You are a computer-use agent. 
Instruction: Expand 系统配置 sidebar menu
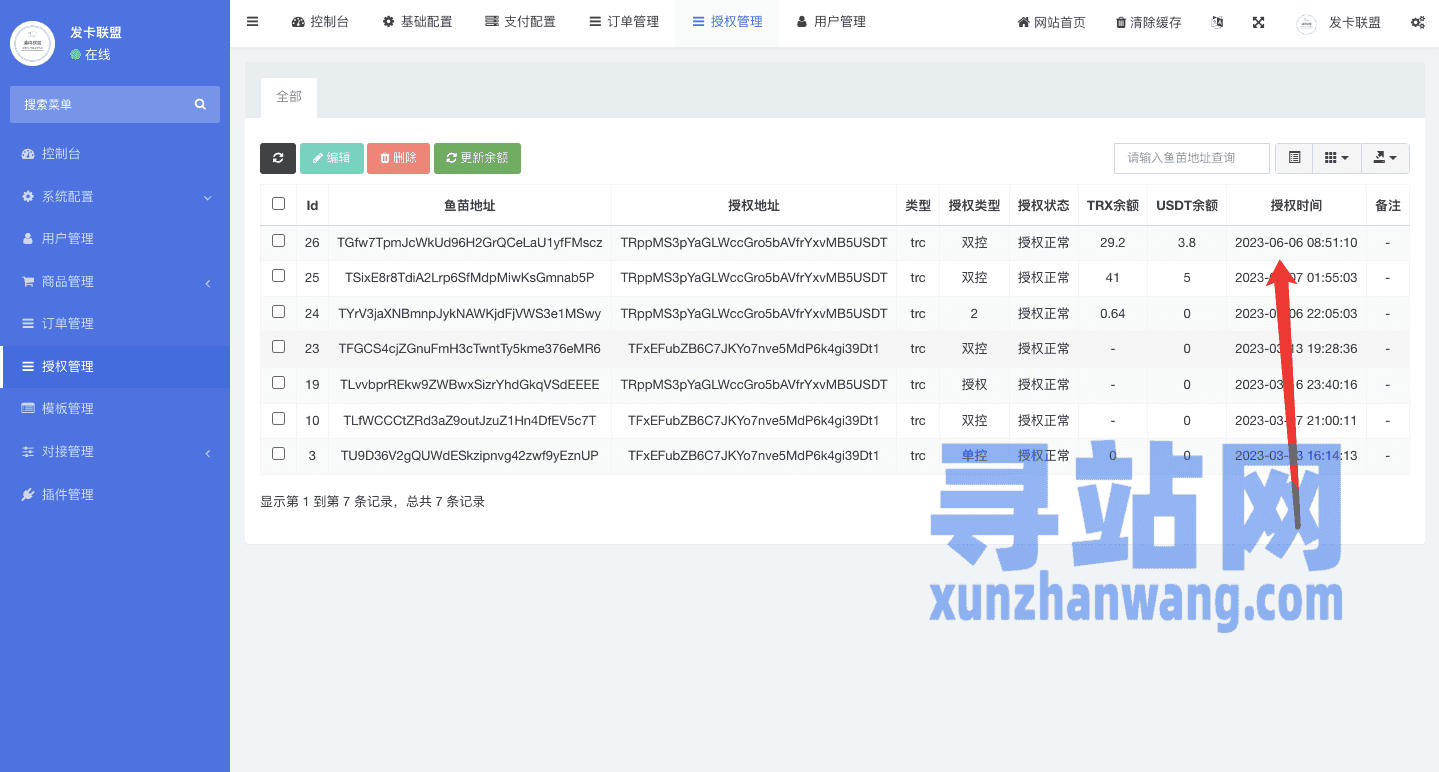[115, 197]
